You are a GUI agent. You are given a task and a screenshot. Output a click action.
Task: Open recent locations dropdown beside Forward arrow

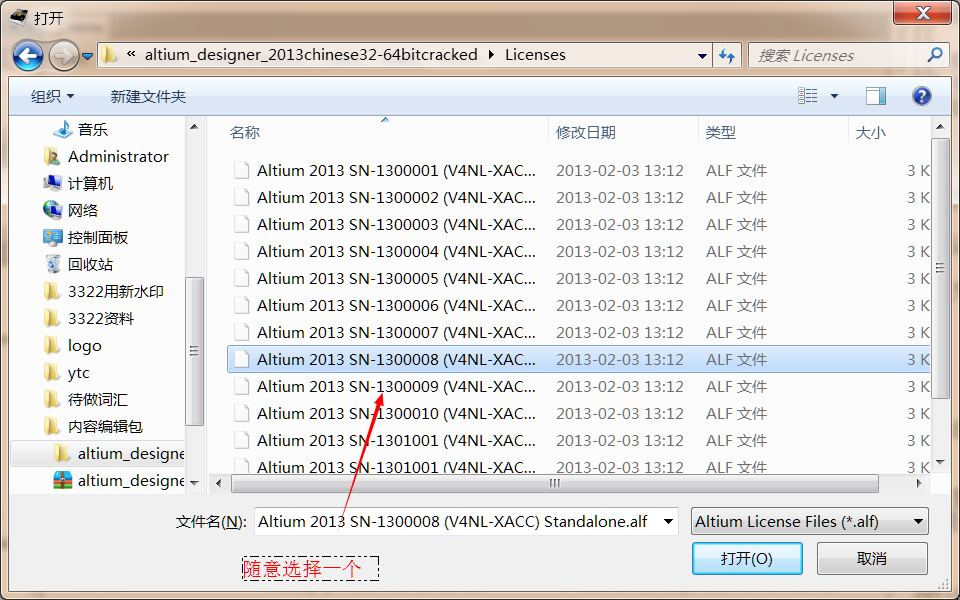88,56
